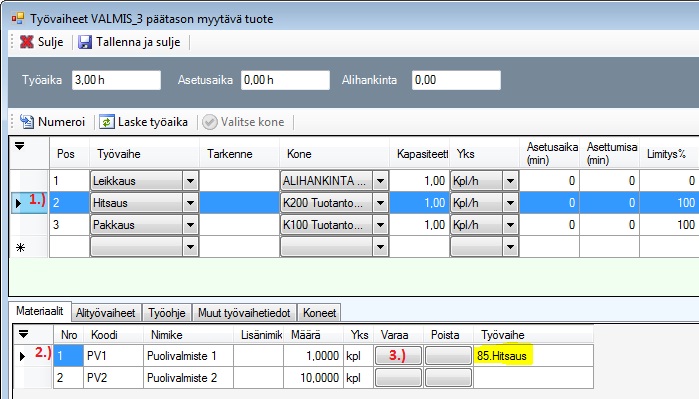
Task: Open Yks dropdown for the Hitsaus row
Action: (x=510, y=203)
